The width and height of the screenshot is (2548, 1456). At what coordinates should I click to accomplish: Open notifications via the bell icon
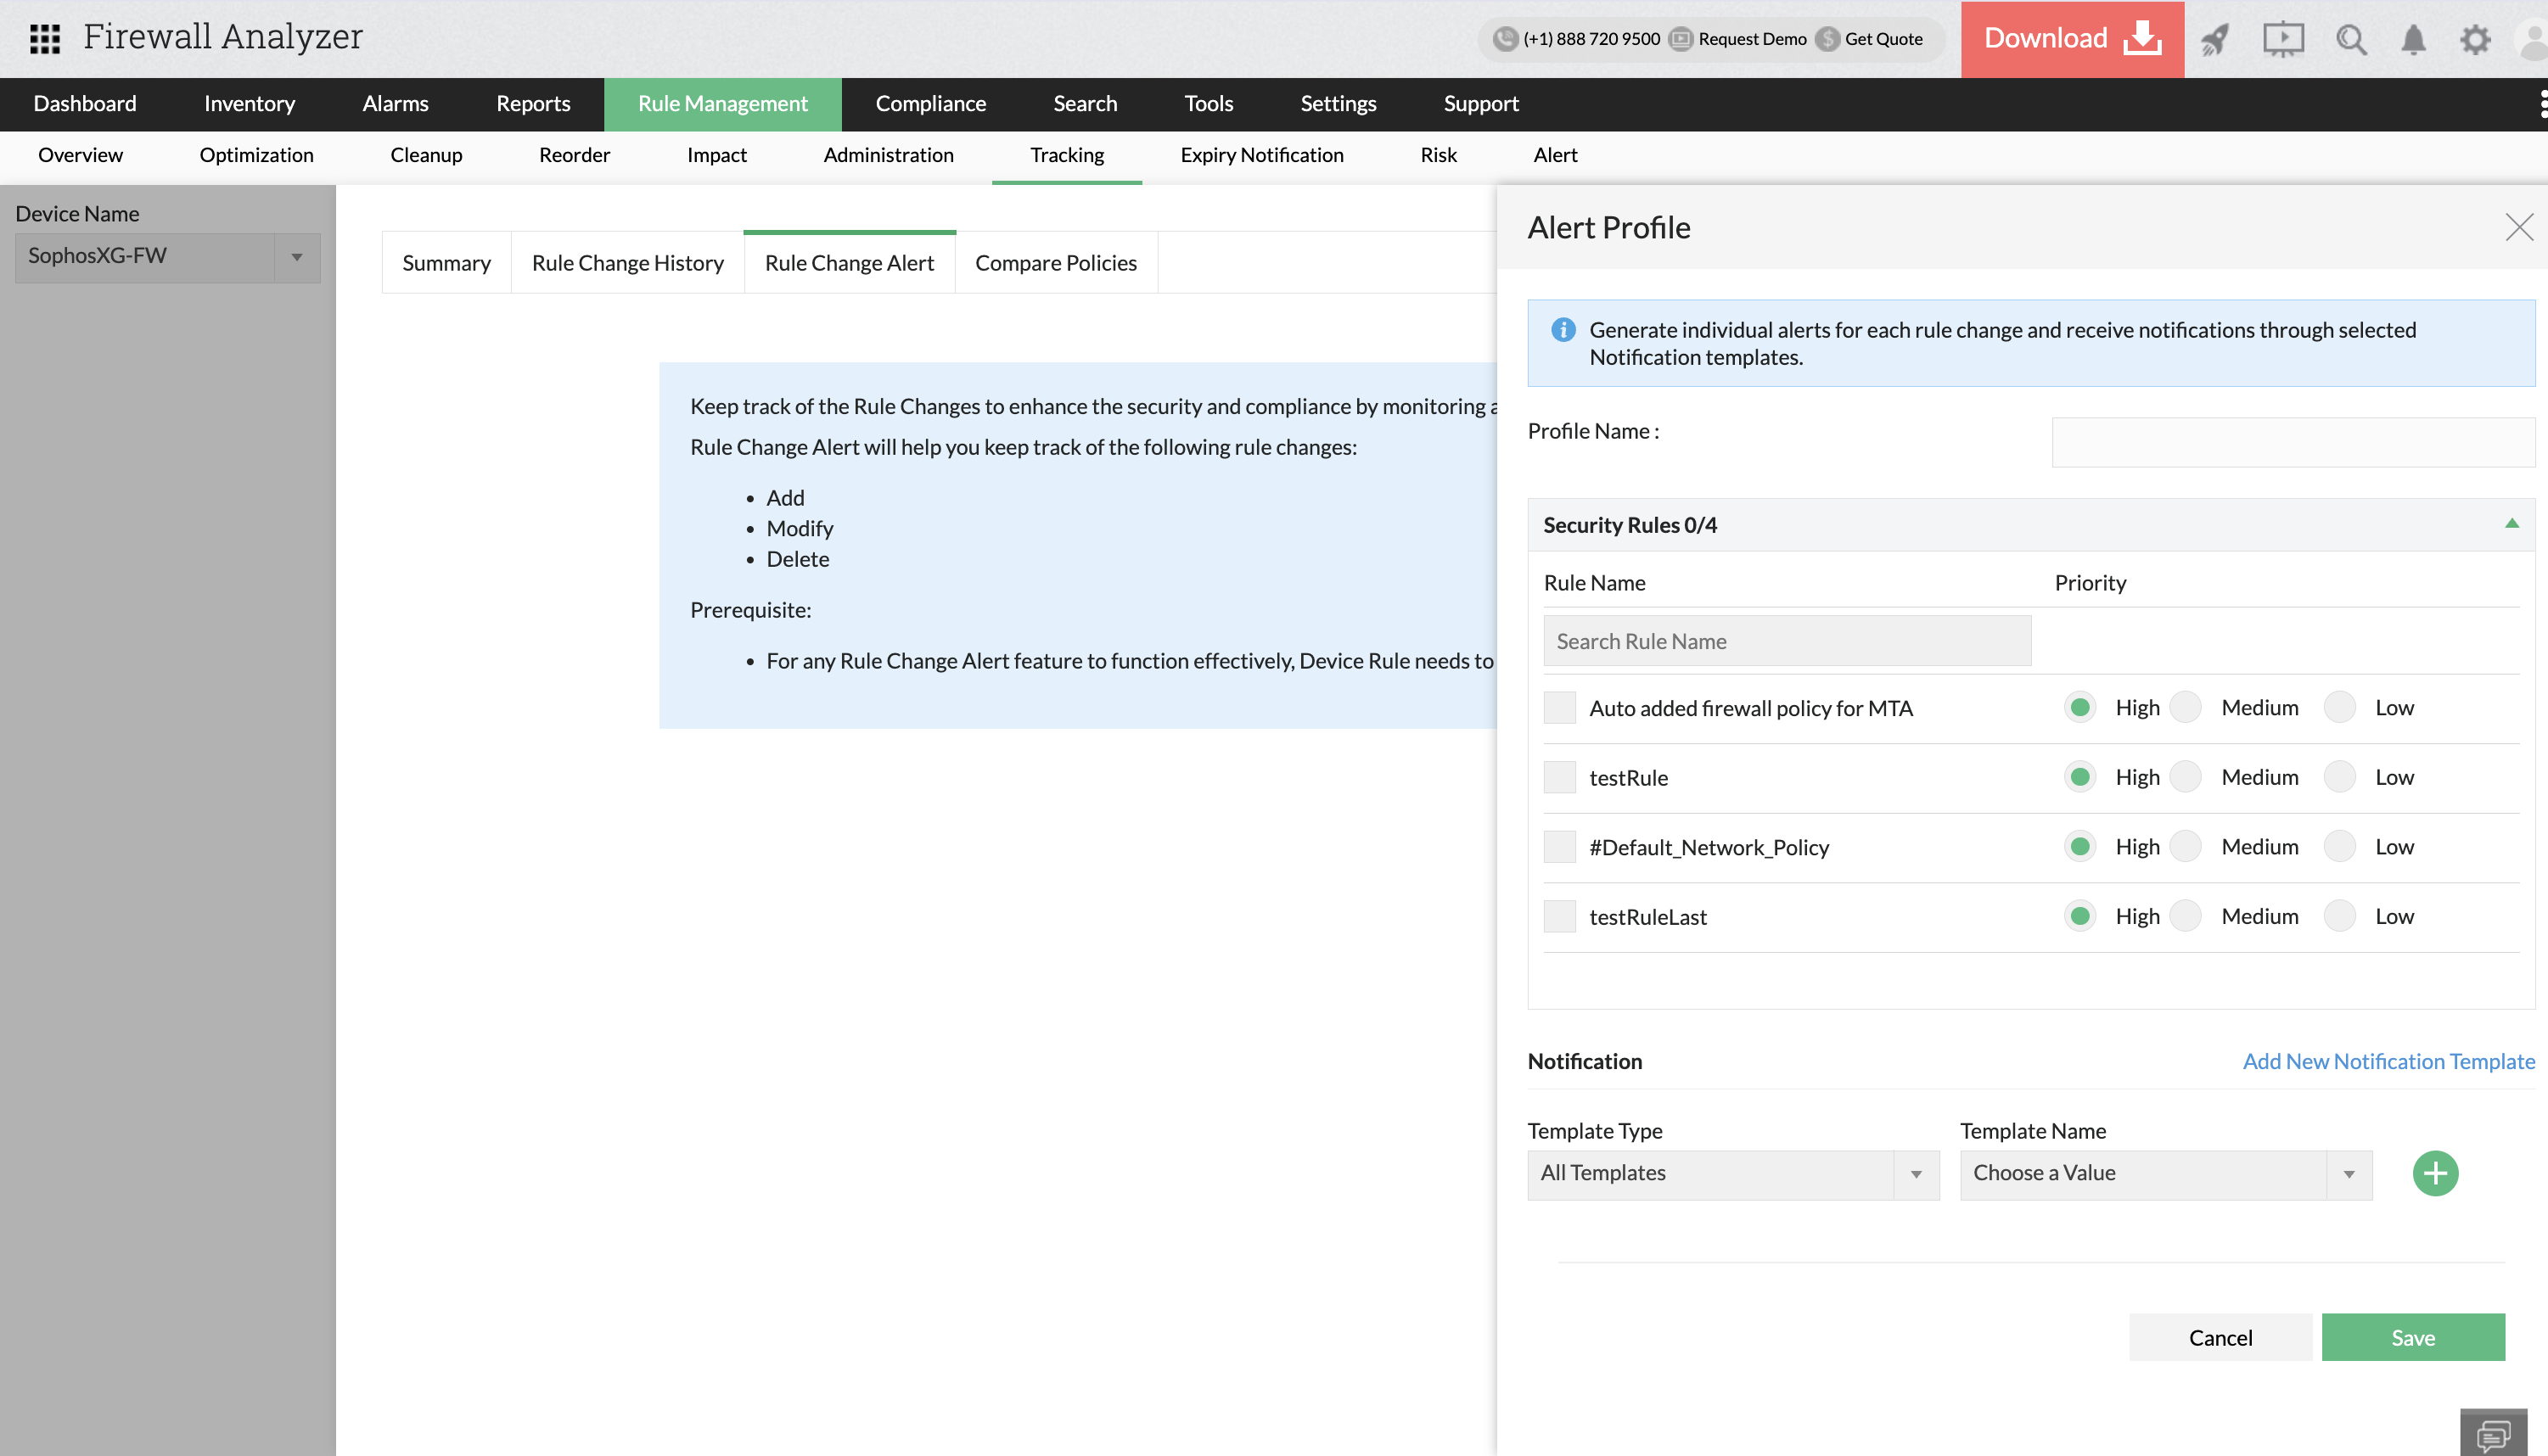(x=2414, y=38)
